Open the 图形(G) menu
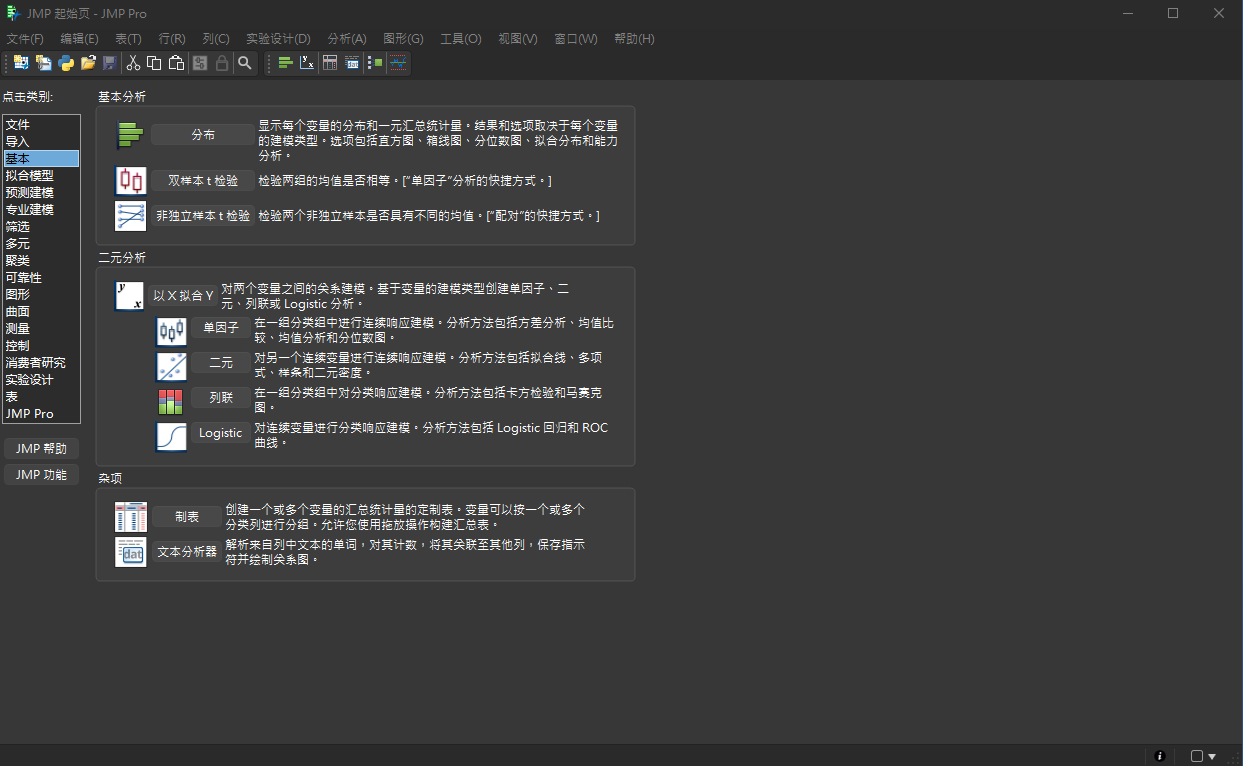The image size is (1243, 766). (404, 39)
